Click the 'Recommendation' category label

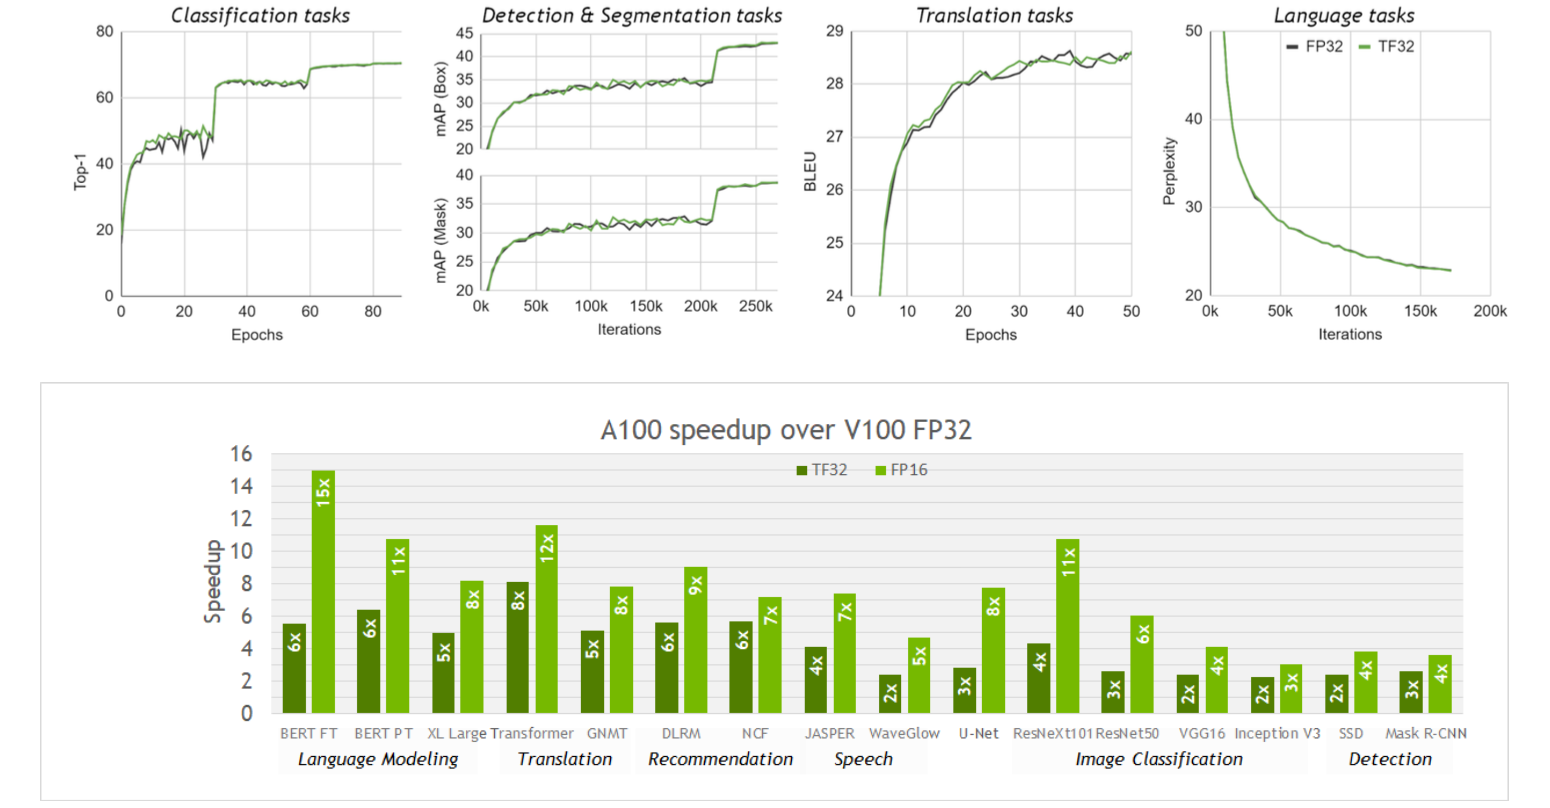click(x=720, y=759)
